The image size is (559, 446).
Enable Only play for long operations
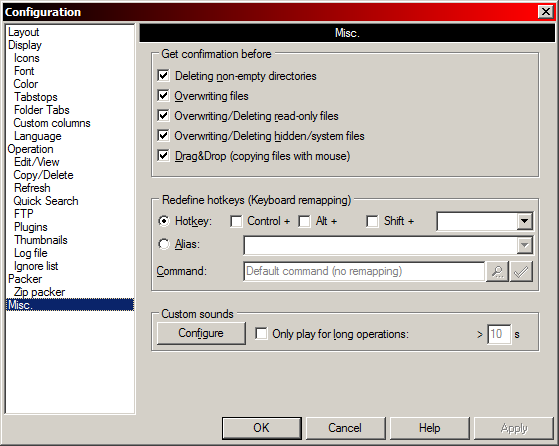(261, 334)
